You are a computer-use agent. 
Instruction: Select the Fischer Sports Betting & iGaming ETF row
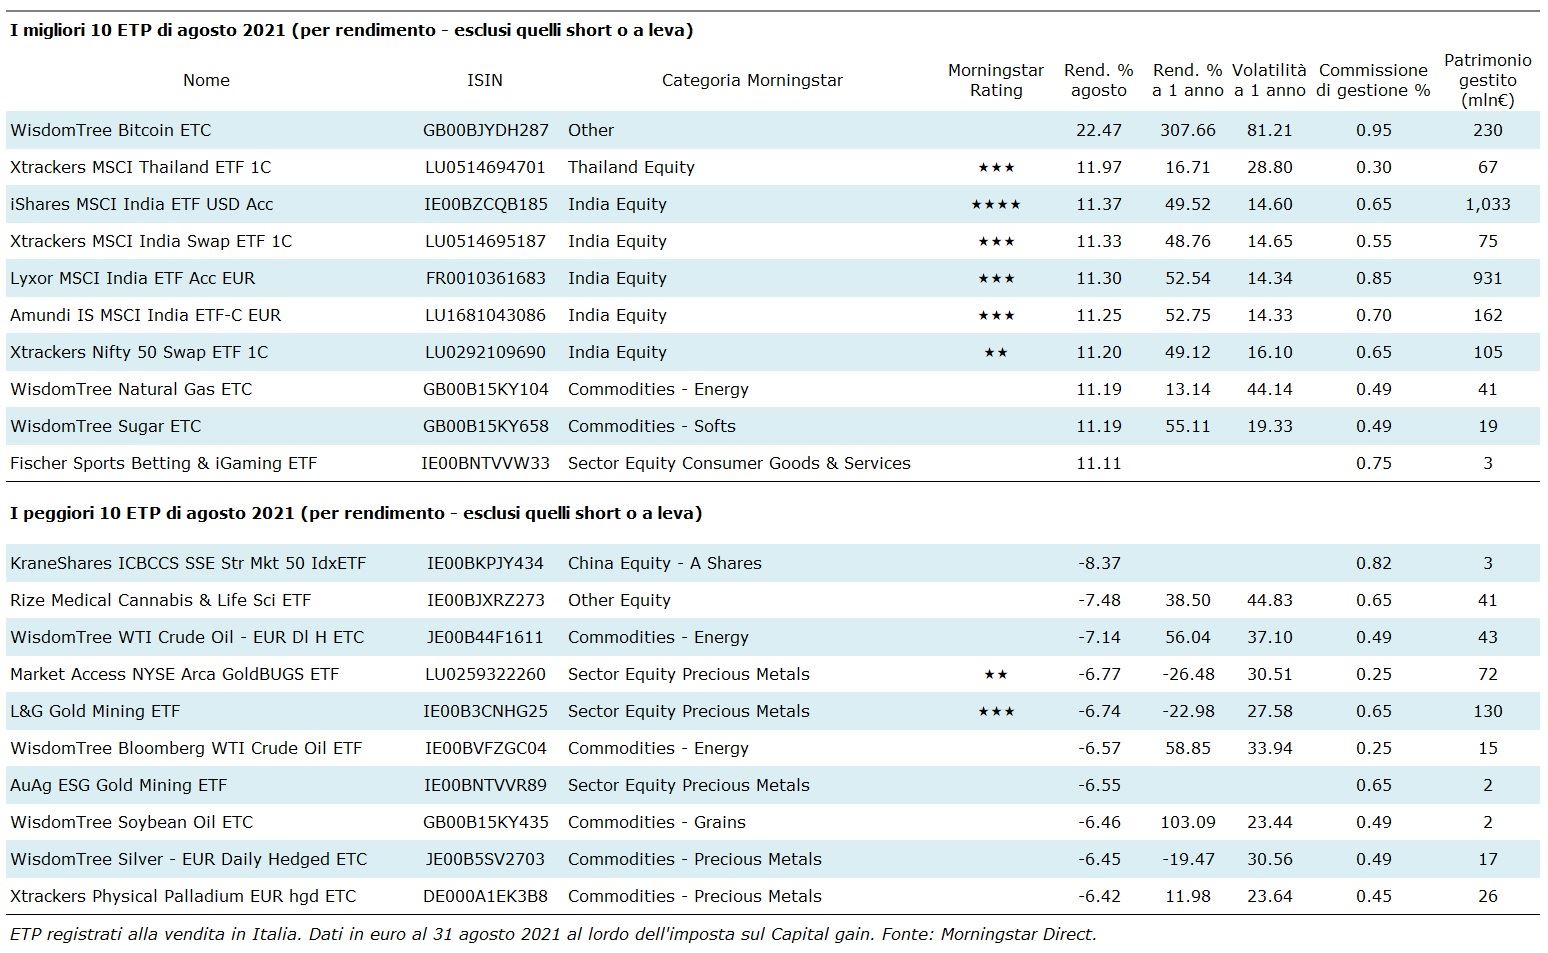coord(163,463)
